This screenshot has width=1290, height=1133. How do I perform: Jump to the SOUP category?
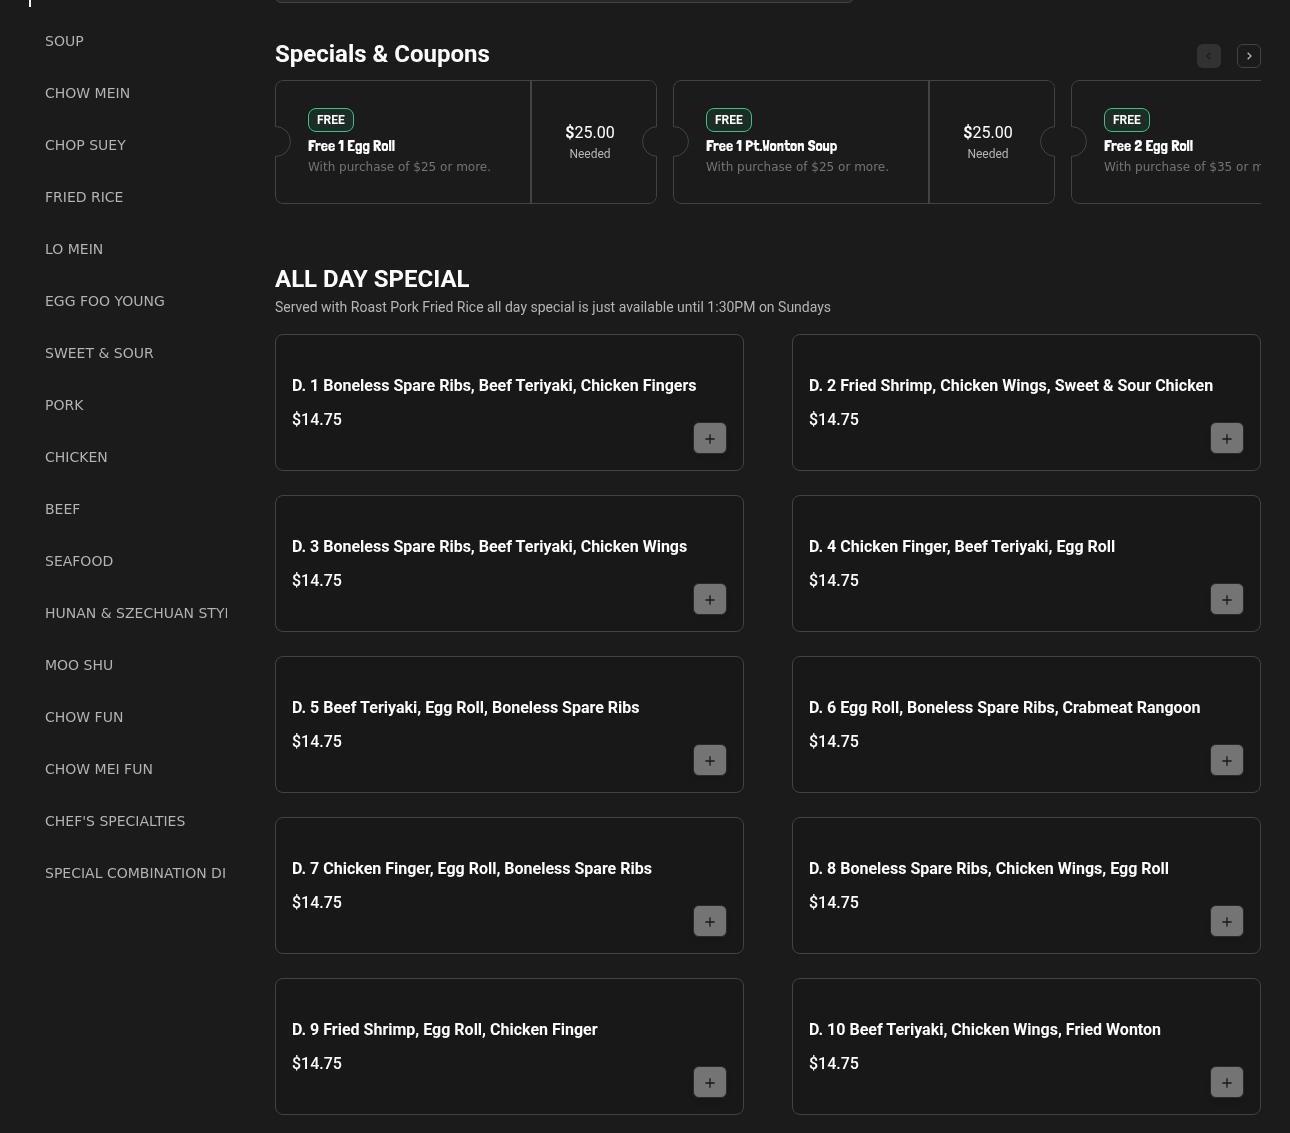[x=64, y=41]
